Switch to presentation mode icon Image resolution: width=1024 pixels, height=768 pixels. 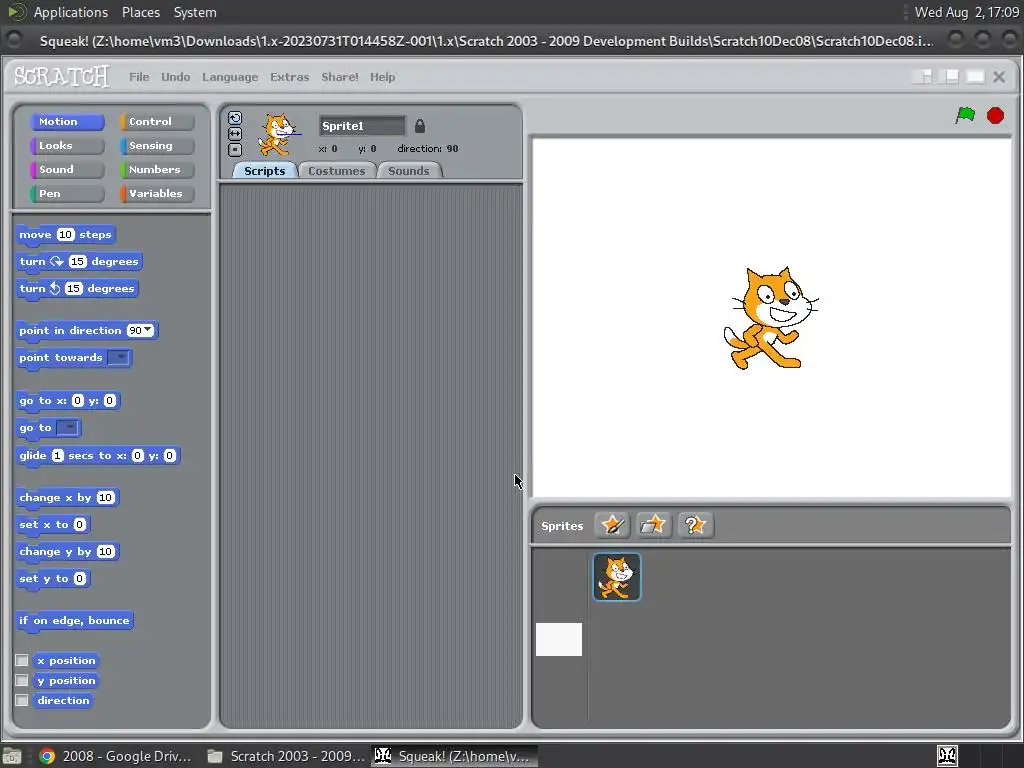click(975, 76)
